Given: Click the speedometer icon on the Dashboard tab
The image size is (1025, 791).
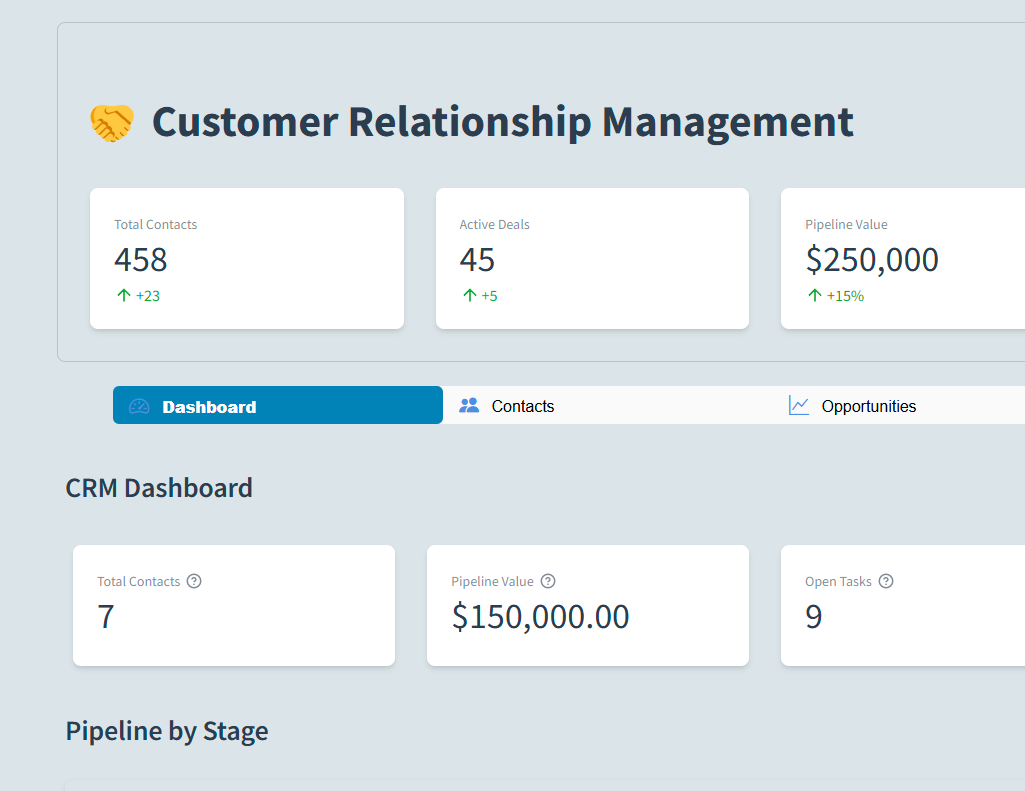Looking at the screenshot, I should click(x=139, y=406).
